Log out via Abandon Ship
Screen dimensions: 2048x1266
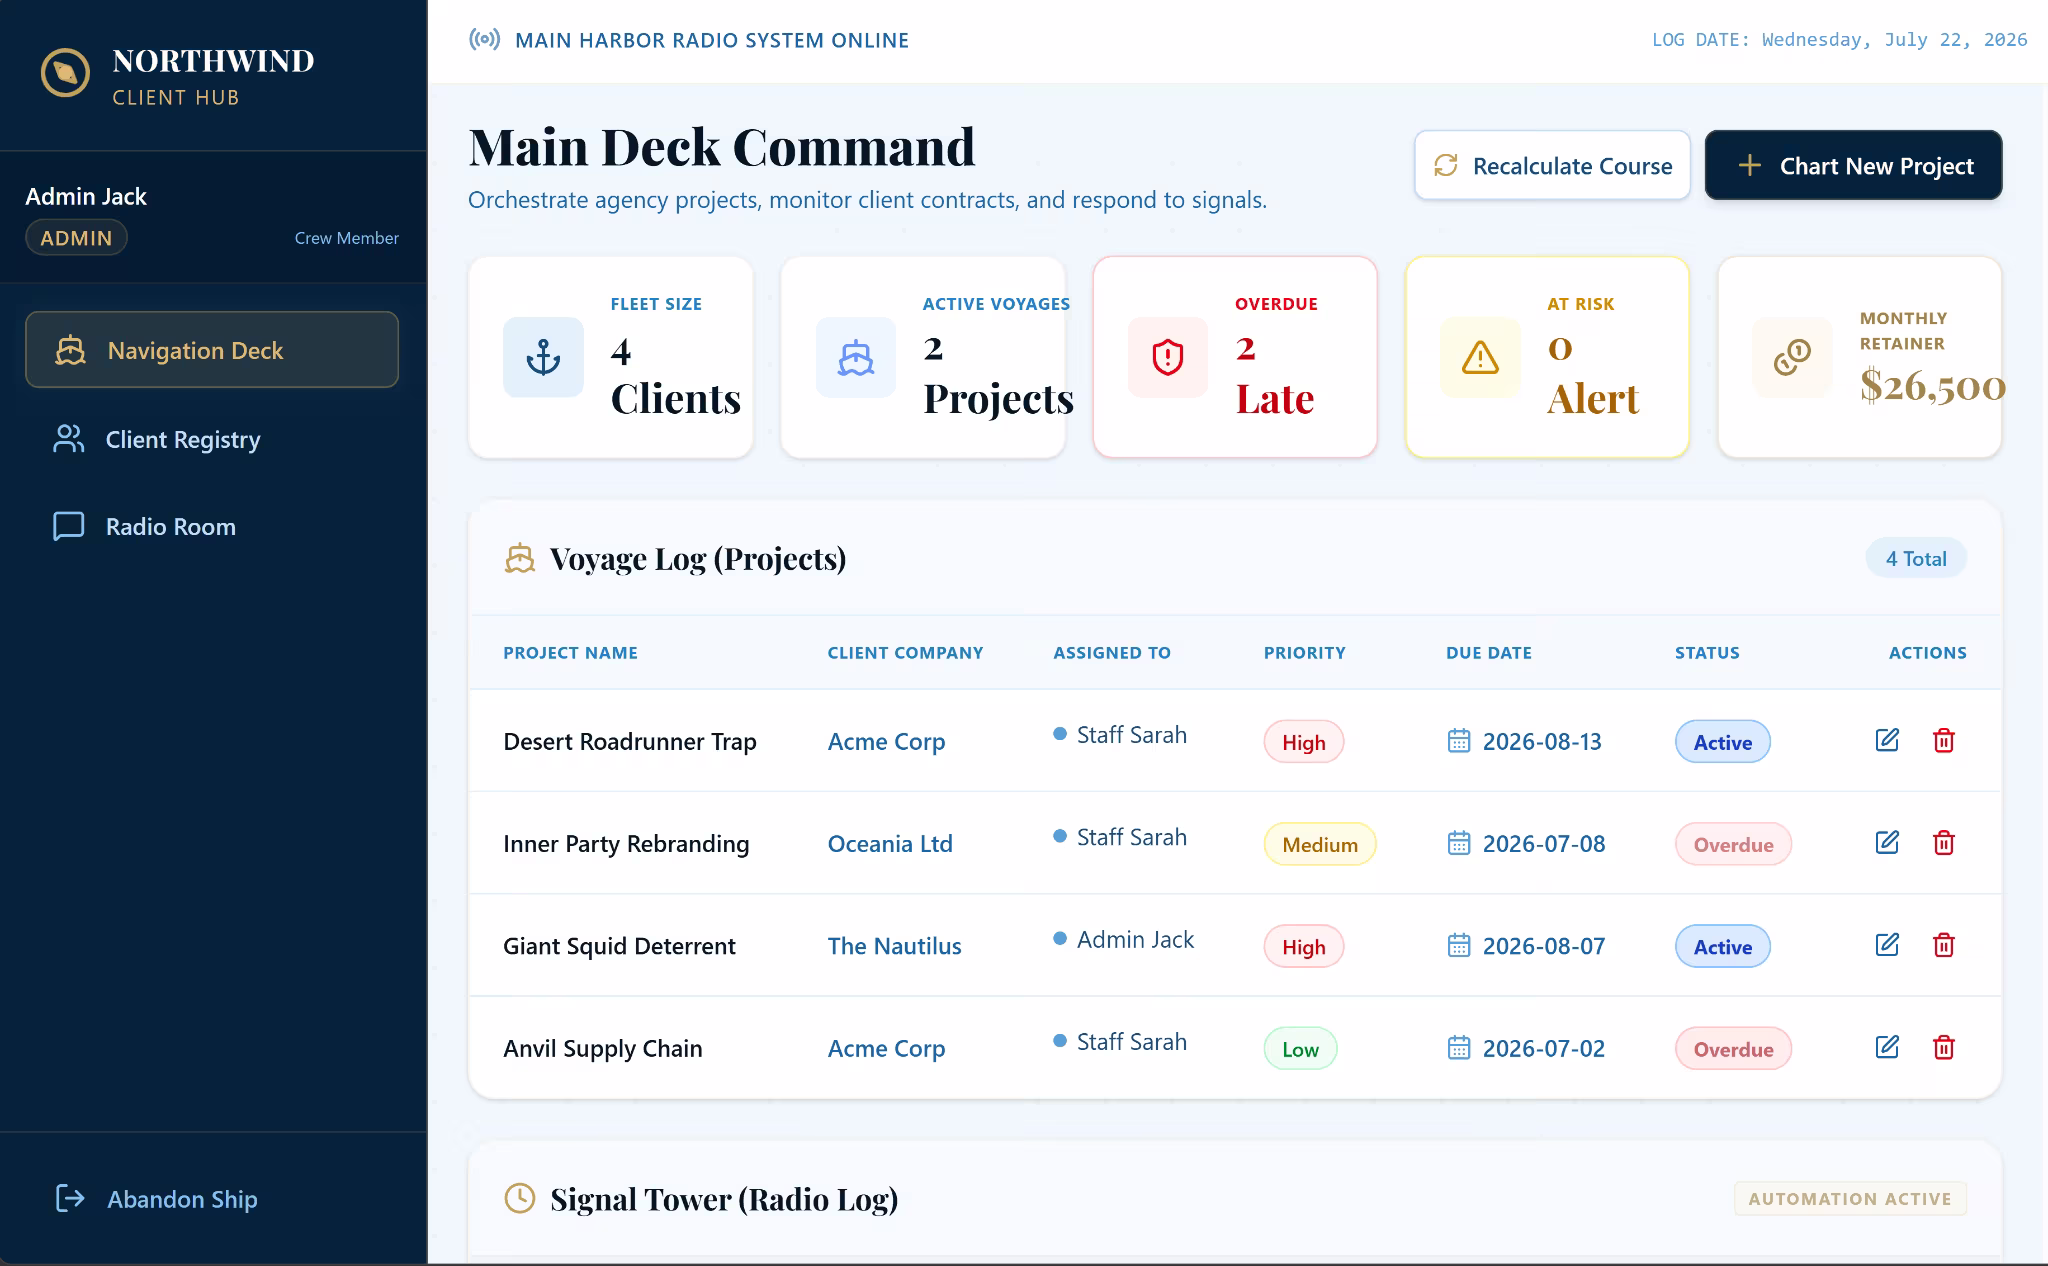coord(157,1198)
